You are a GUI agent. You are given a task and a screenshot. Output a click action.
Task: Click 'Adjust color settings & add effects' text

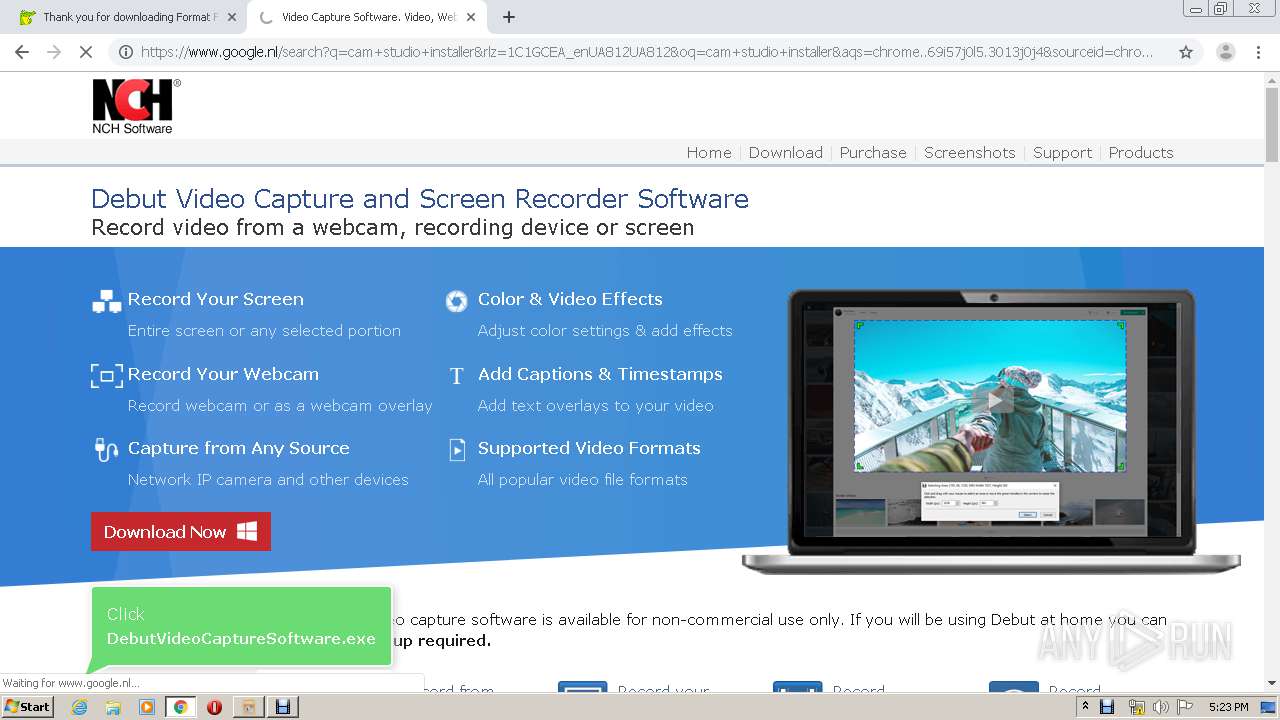pos(605,331)
